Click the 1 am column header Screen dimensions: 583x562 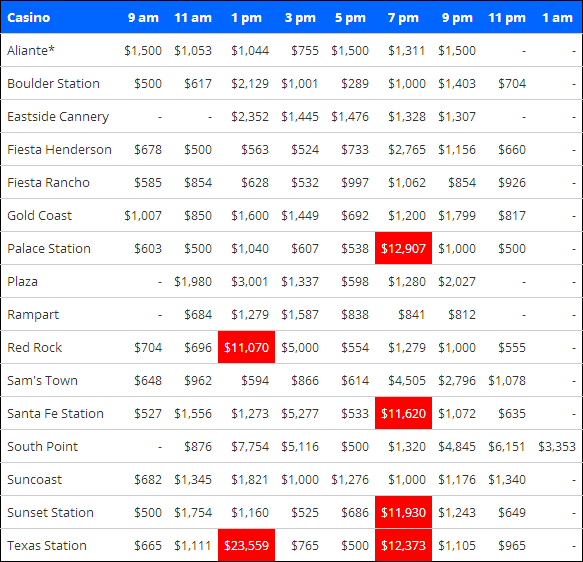pos(557,17)
